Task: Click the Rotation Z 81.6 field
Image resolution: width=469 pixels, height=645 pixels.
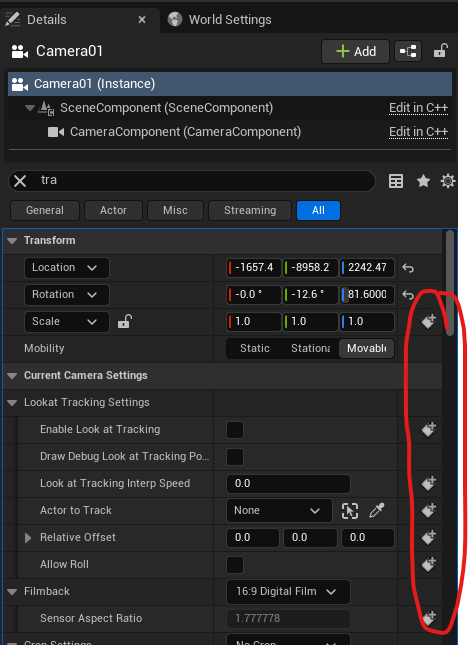Action: 367,295
